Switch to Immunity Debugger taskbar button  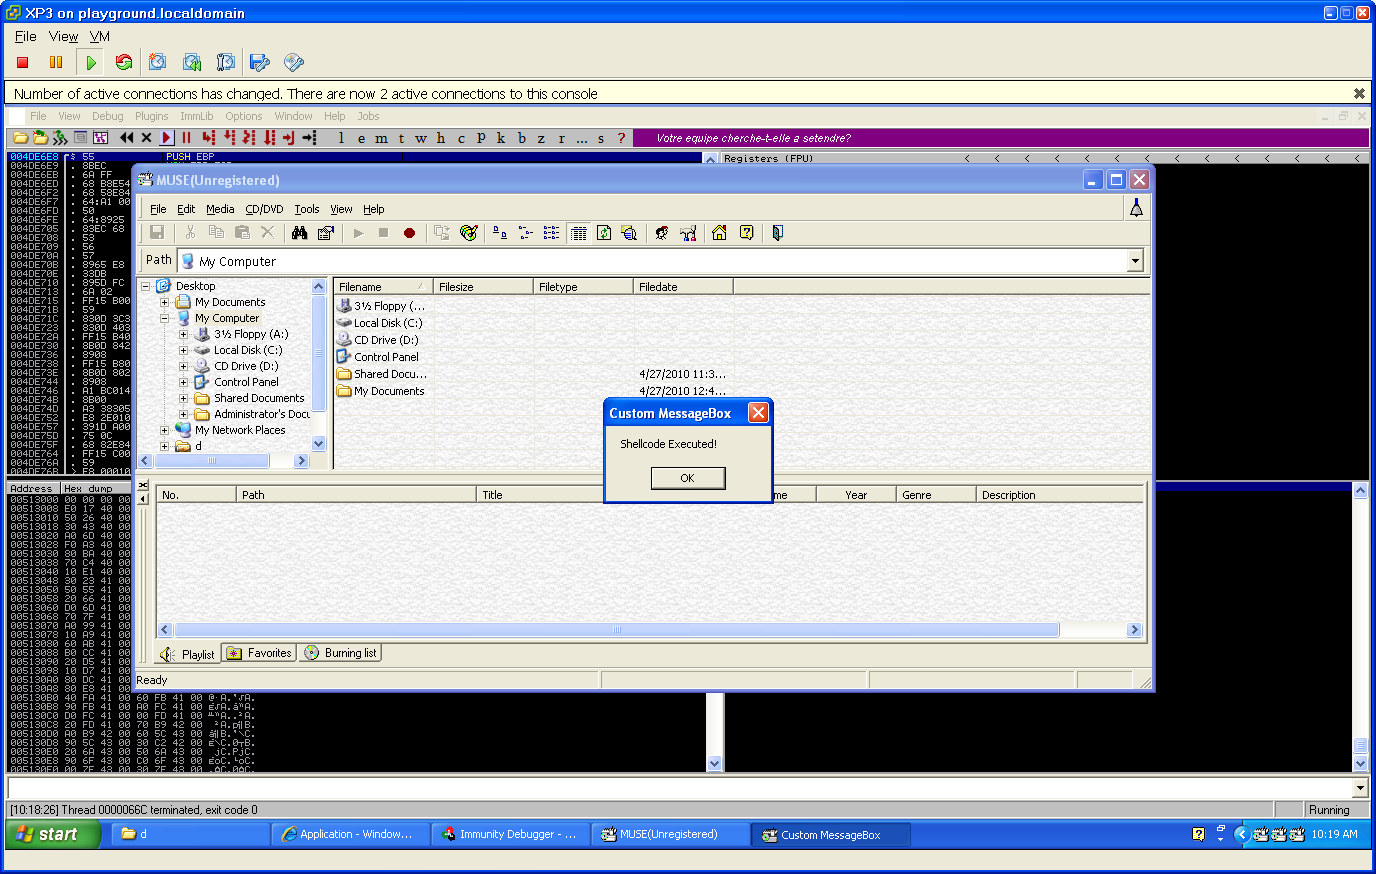click(x=510, y=834)
